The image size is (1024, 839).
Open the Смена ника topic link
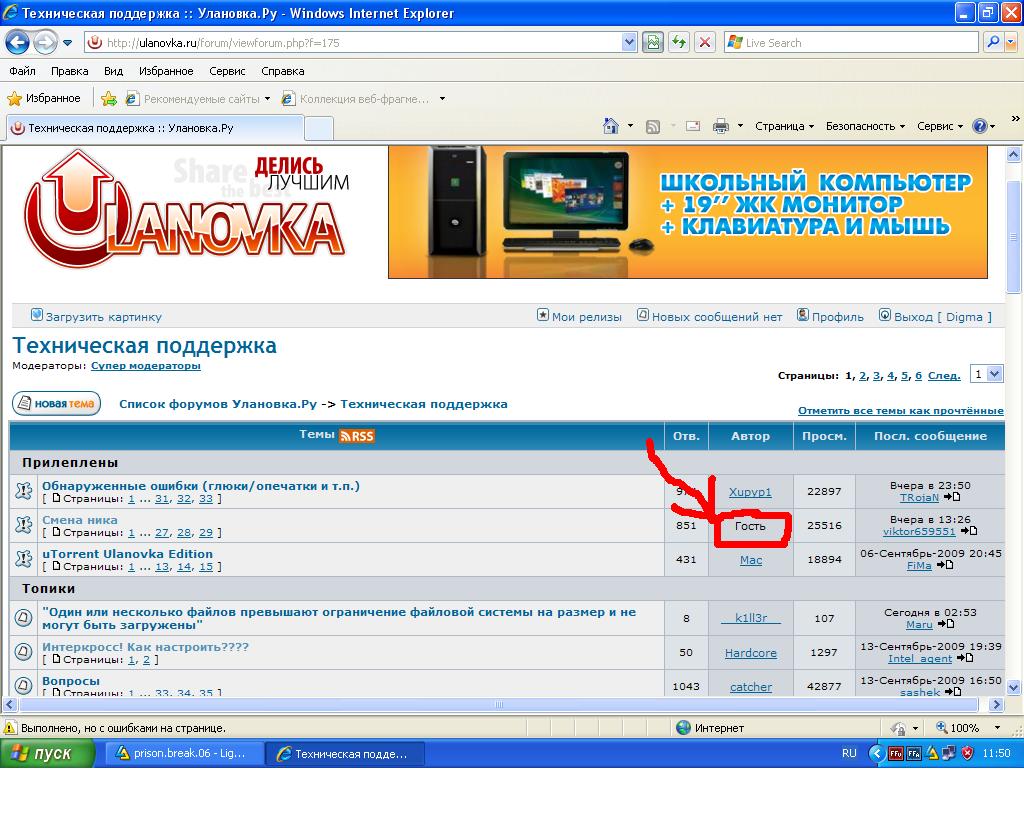[x=79, y=520]
